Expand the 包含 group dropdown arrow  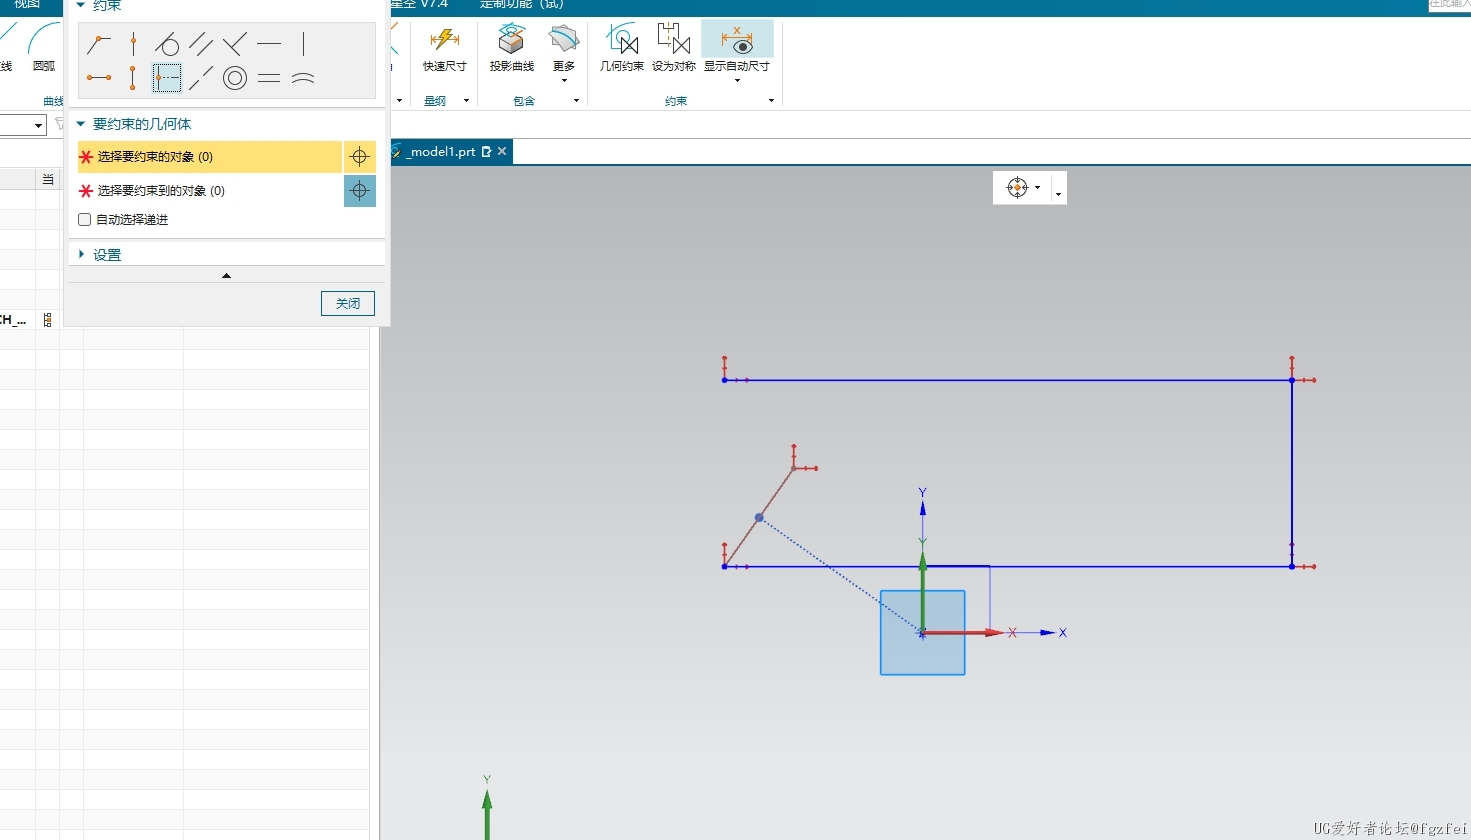click(576, 101)
